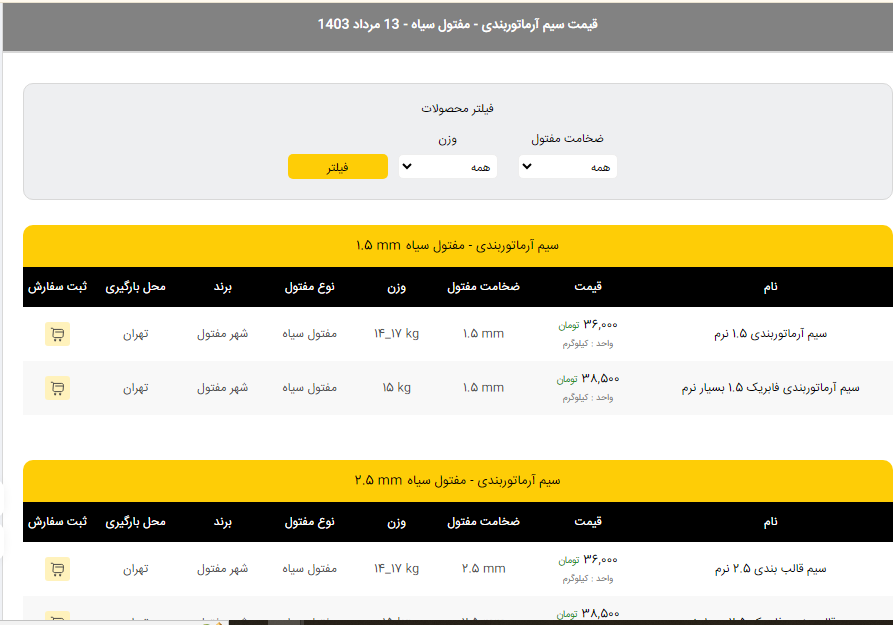
Task: Click the برند column header in 1.5 mm table
Action: click(222, 287)
